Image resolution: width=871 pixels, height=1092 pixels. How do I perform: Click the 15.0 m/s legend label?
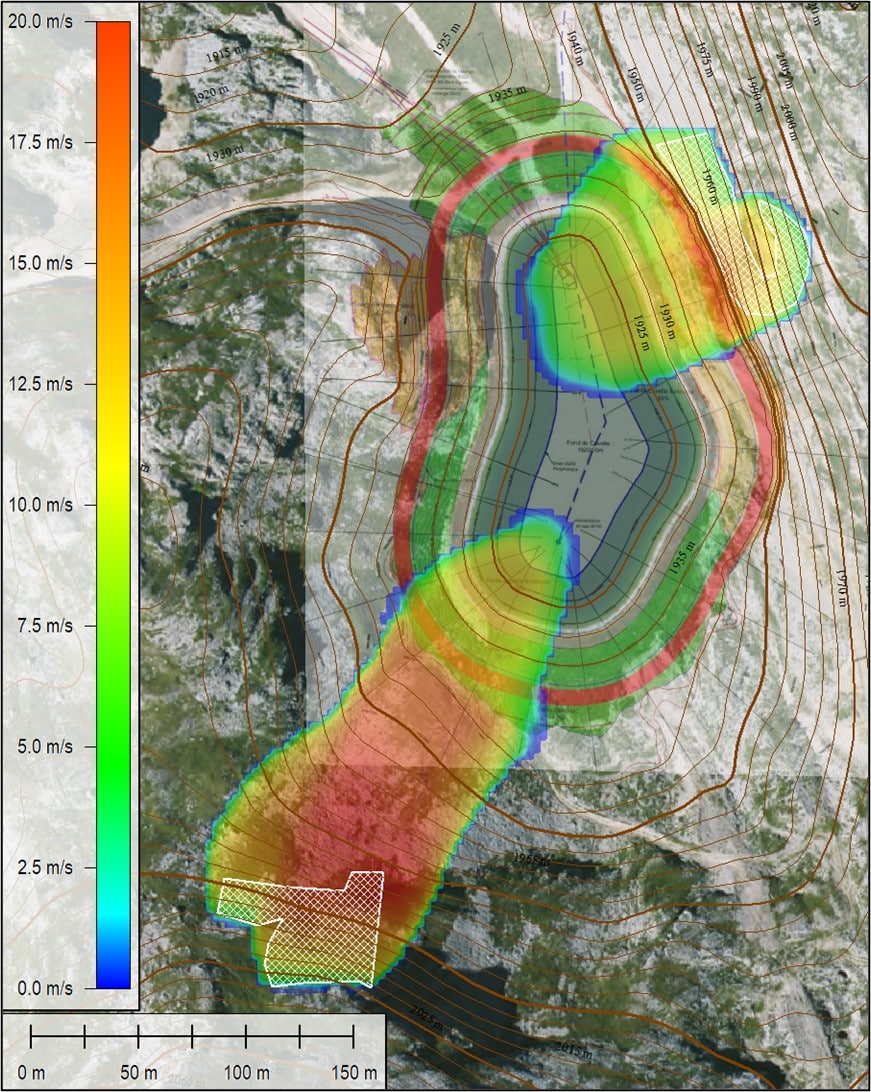[x=41, y=263]
